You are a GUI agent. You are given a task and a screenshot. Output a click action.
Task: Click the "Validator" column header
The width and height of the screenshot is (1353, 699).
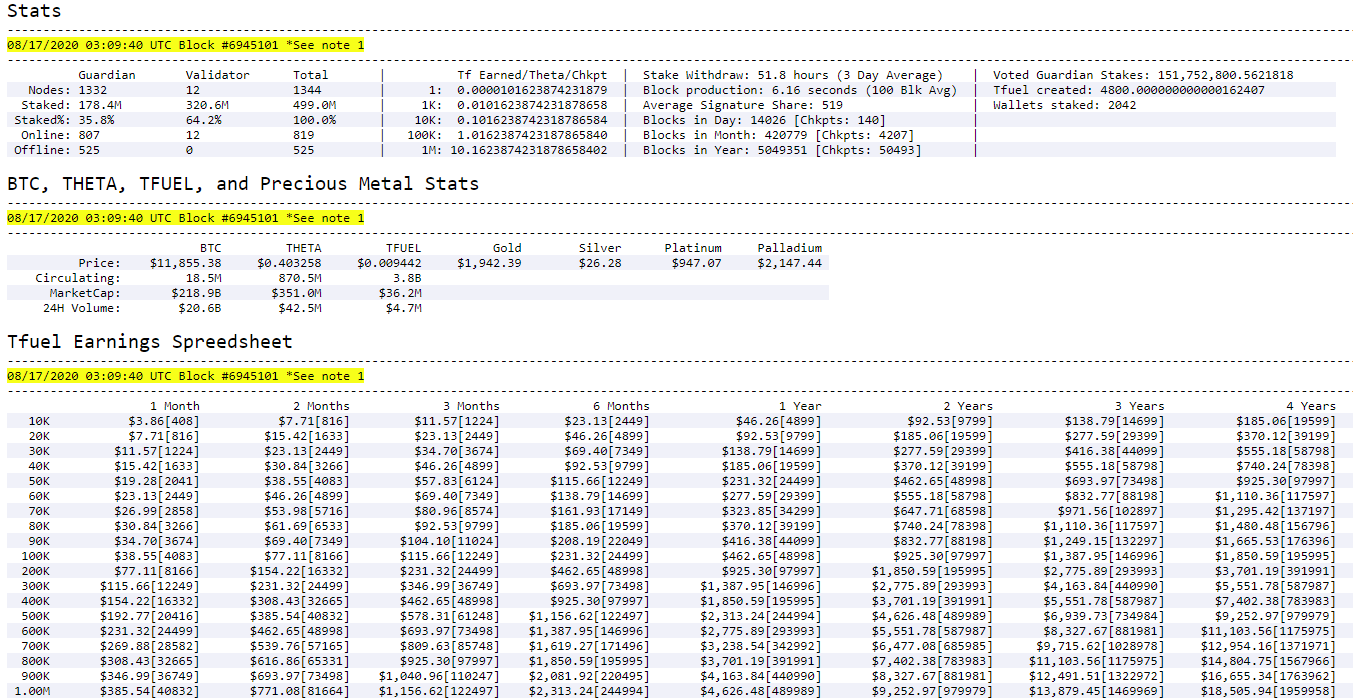click(x=218, y=75)
